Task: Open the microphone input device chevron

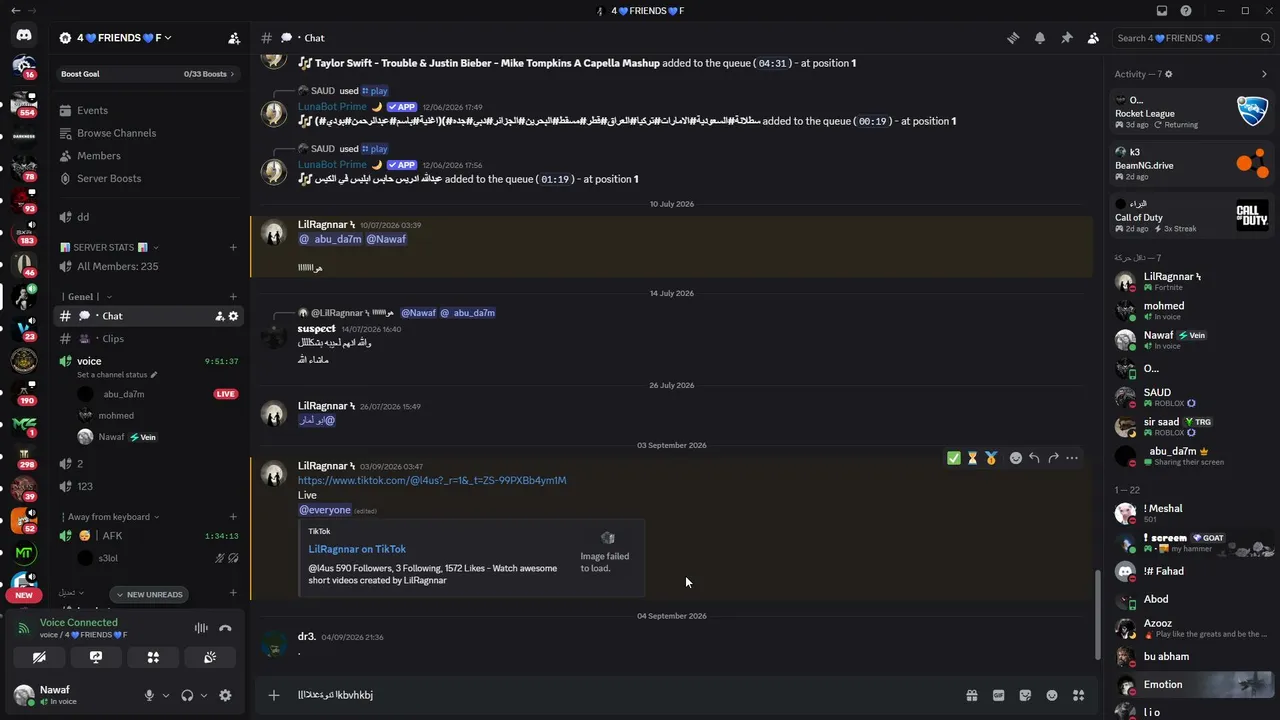Action: [x=166, y=695]
